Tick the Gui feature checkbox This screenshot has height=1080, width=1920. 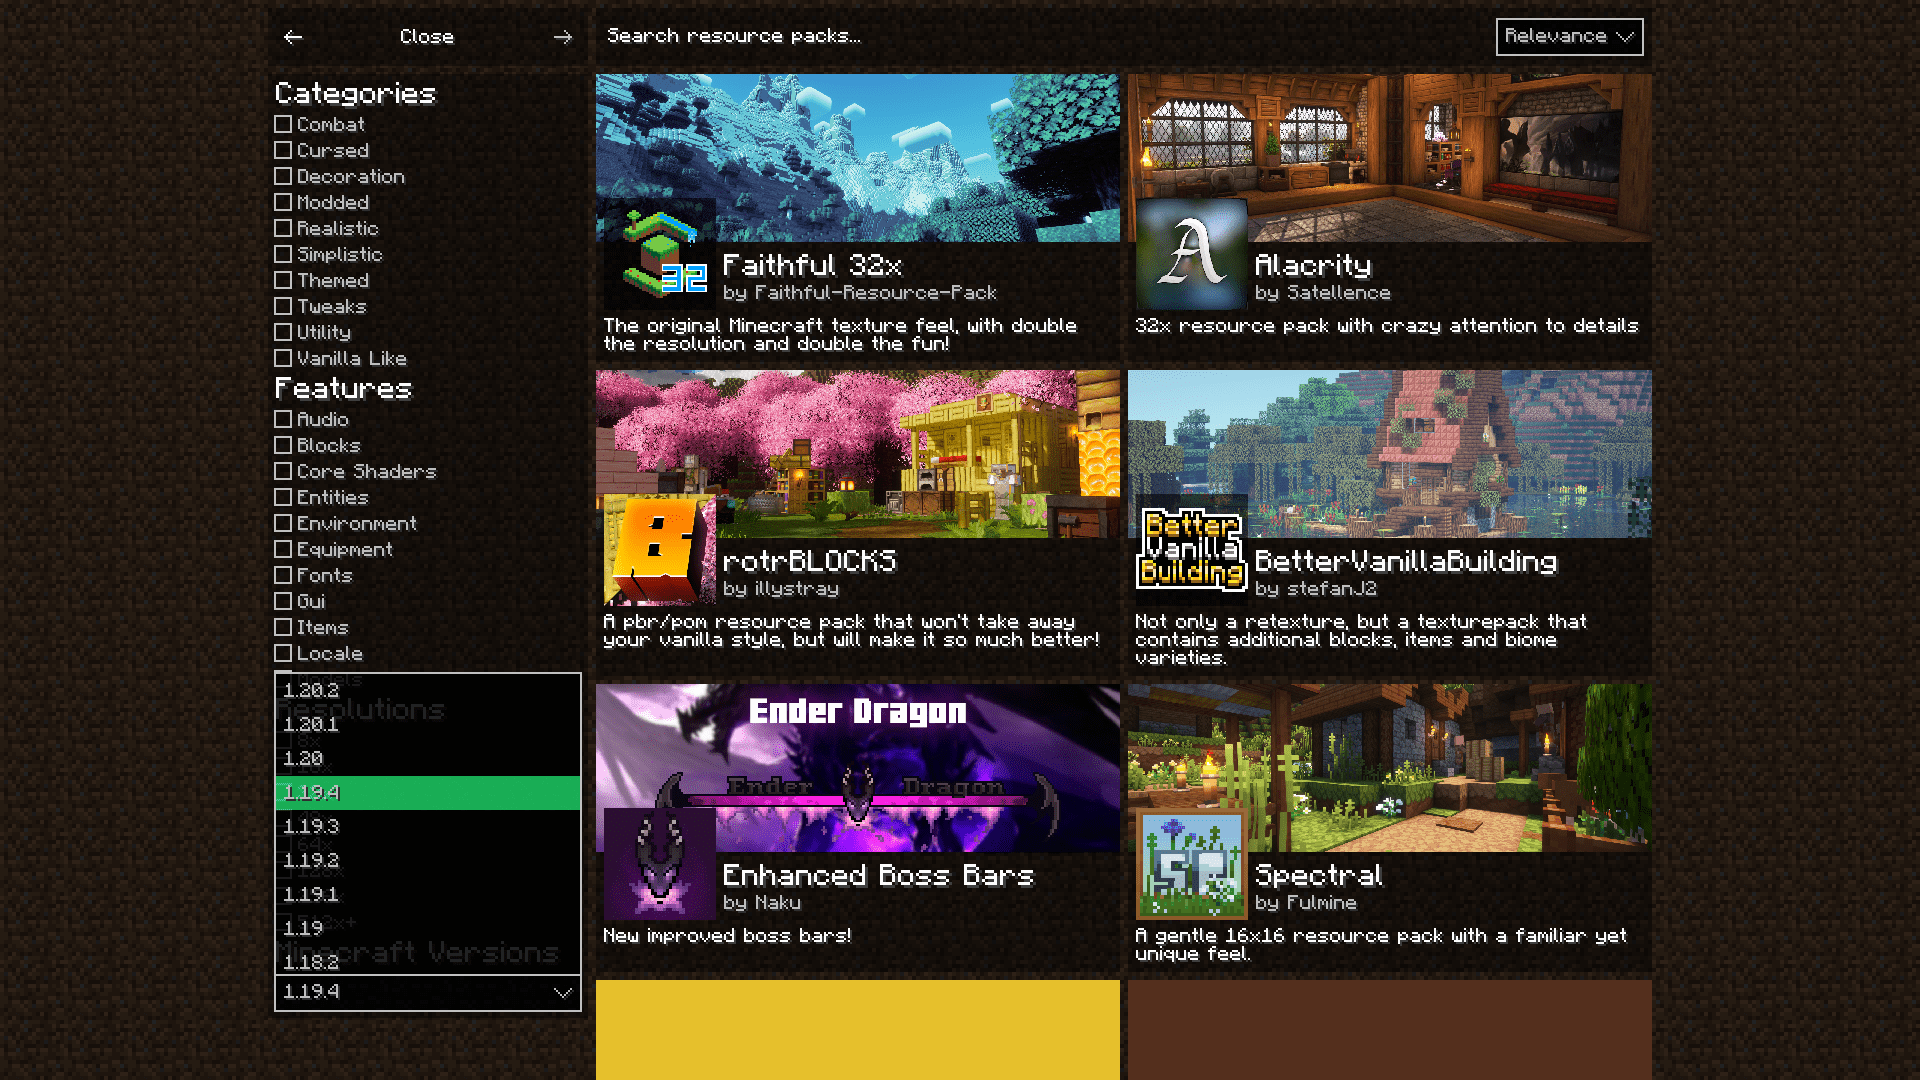pos(283,601)
